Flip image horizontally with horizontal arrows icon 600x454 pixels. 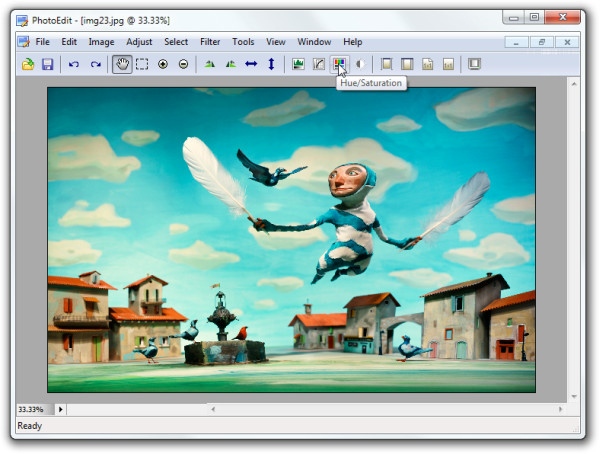coord(251,64)
